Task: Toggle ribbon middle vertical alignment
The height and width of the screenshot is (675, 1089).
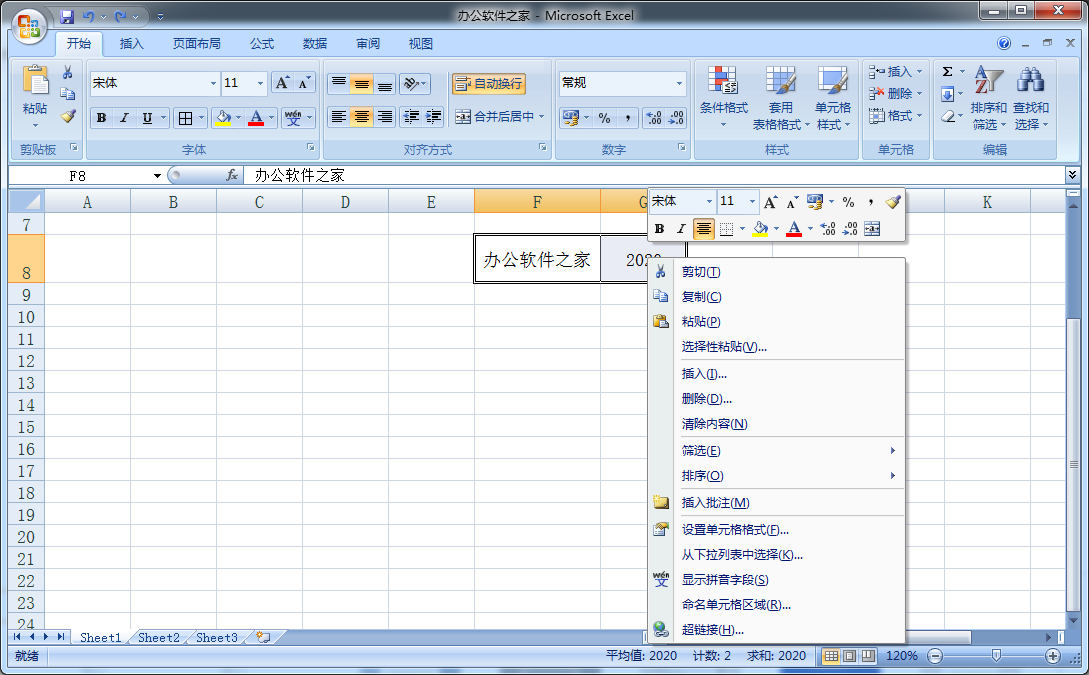Action: pyautogui.click(x=361, y=83)
